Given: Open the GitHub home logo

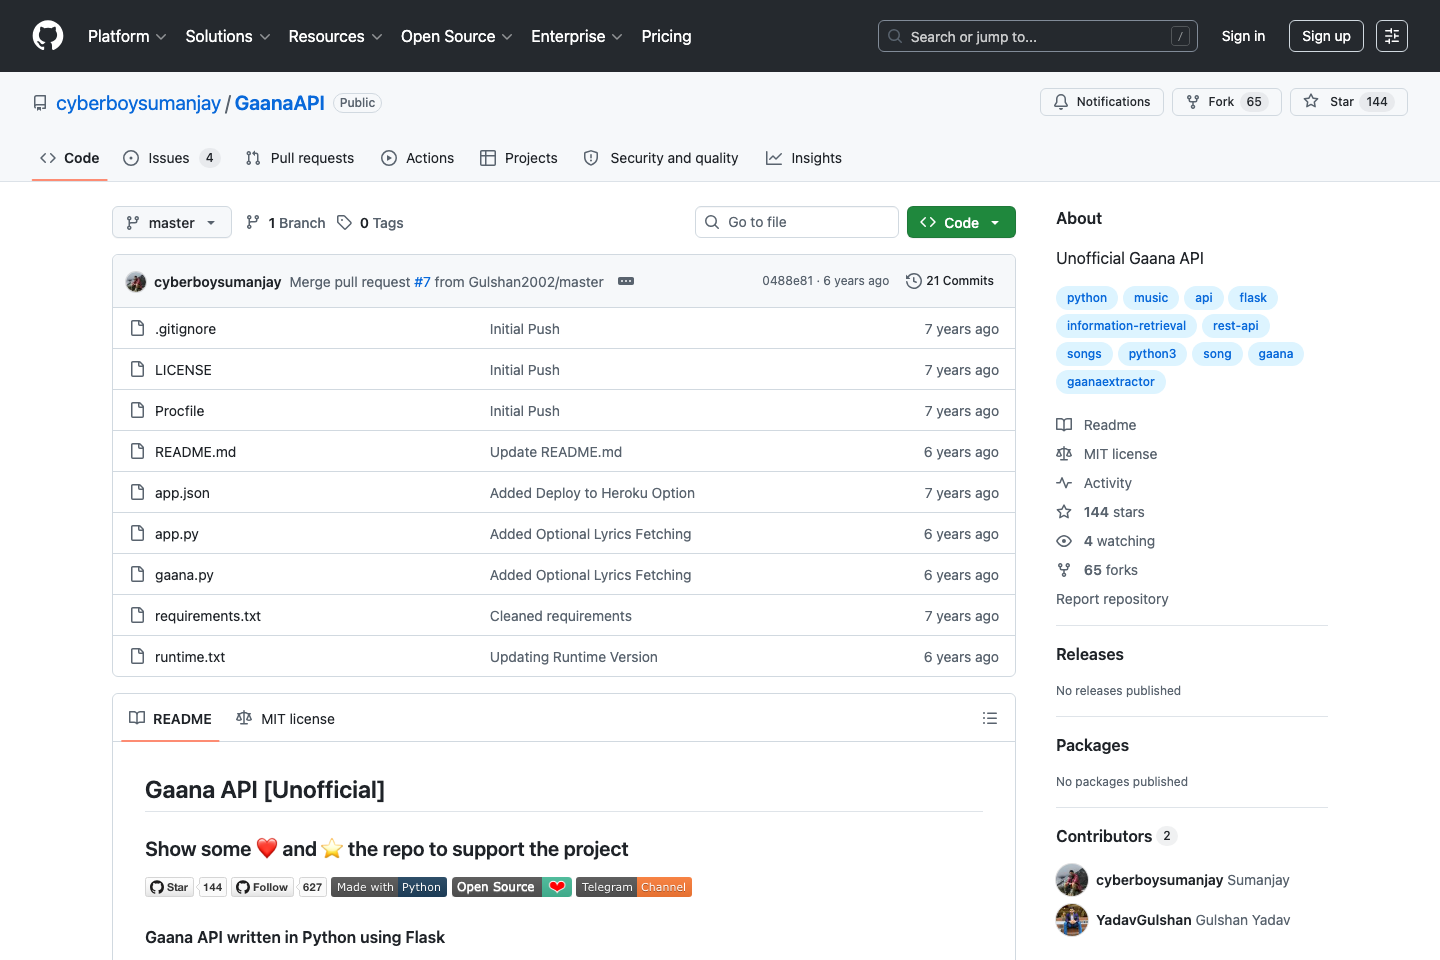Looking at the screenshot, I should pos(47,36).
